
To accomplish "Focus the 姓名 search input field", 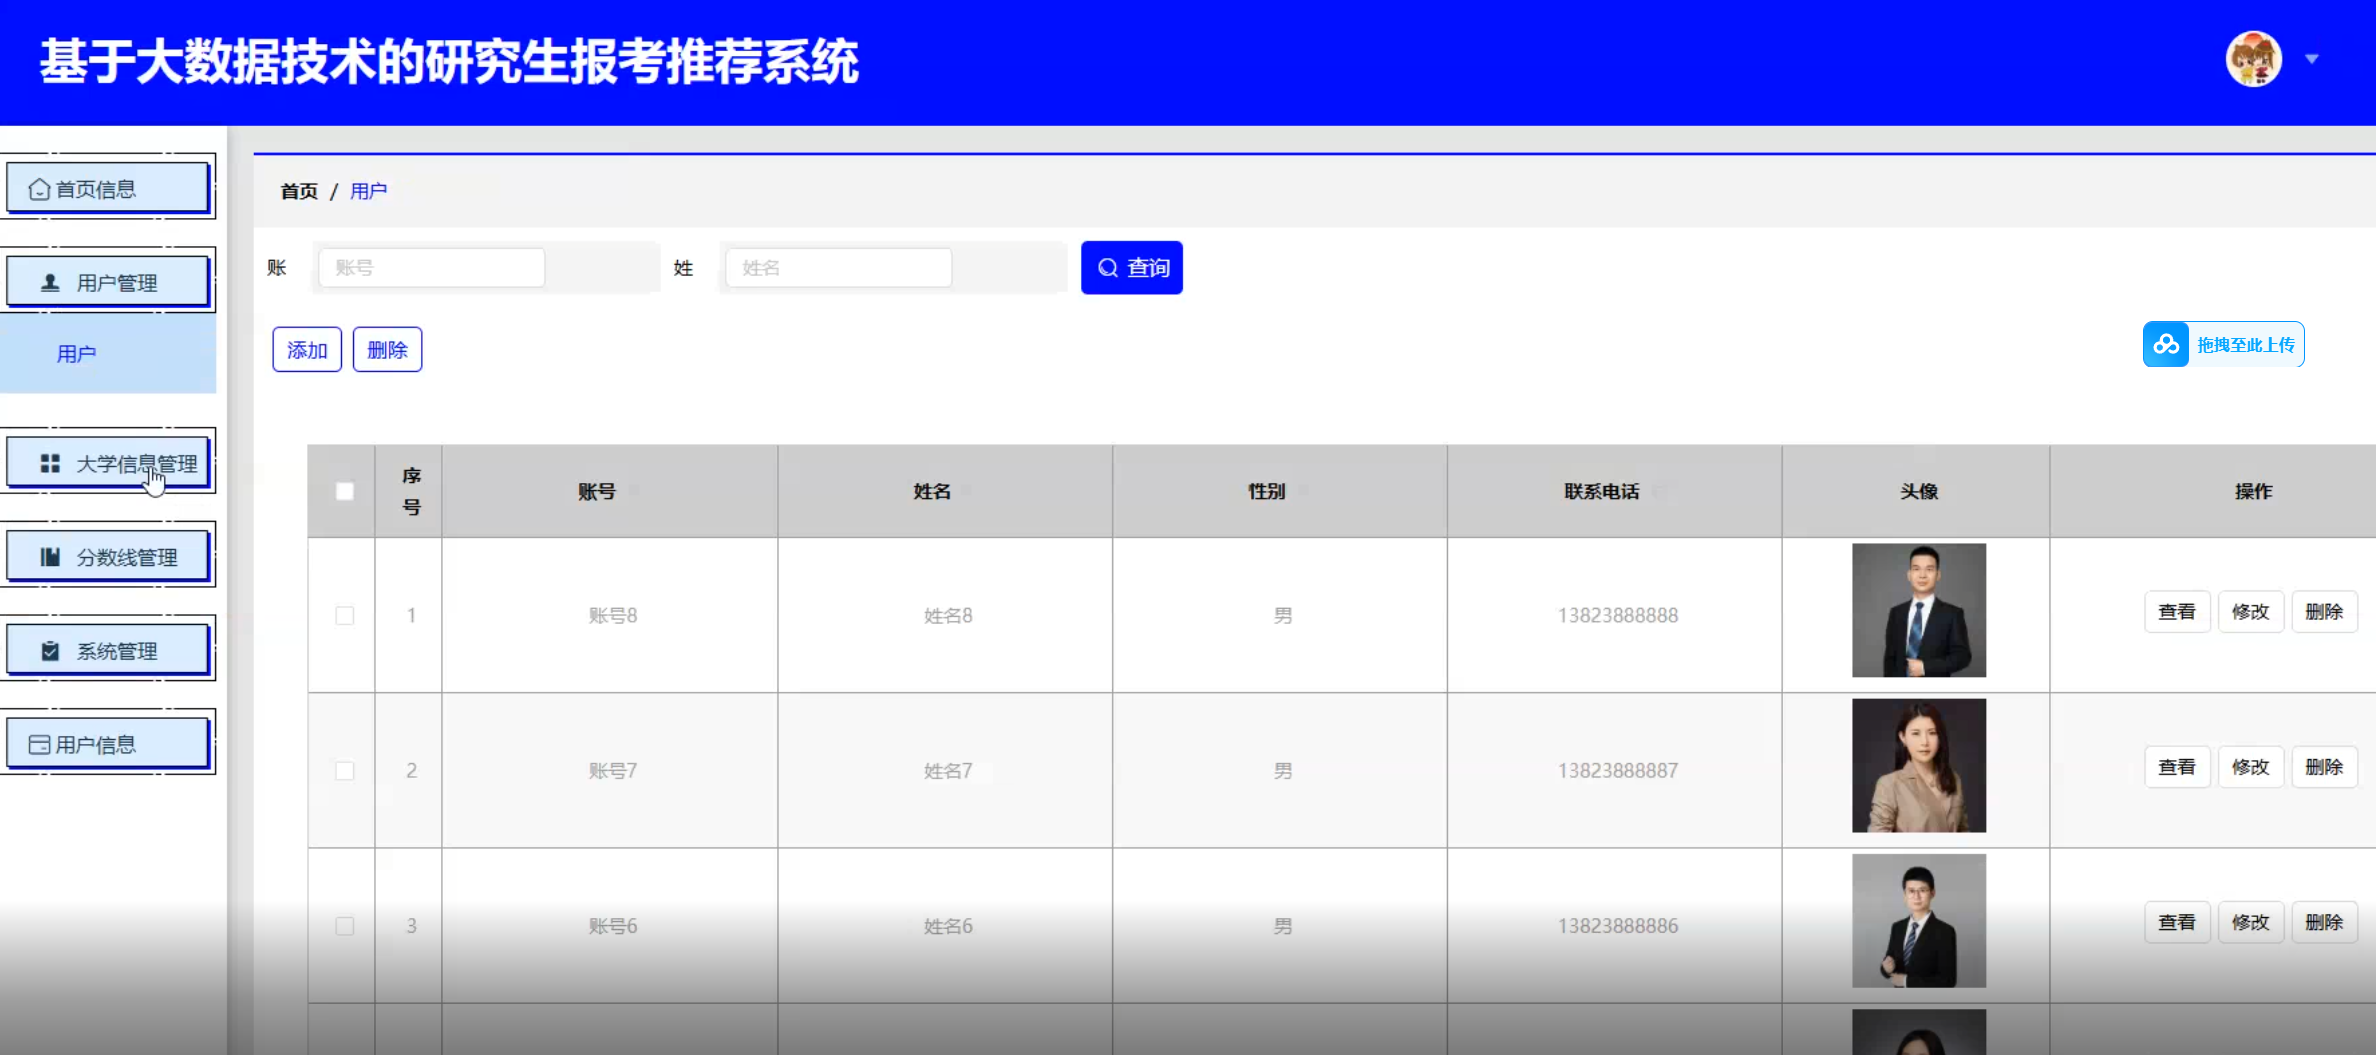I will 839,268.
